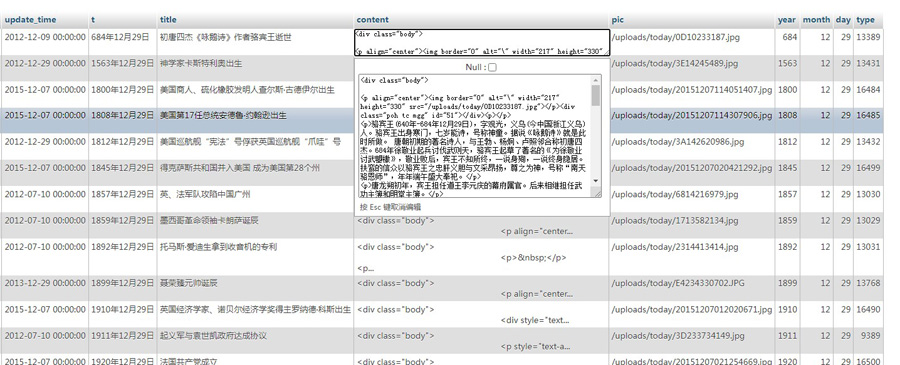
Task: Select title cell 聂荣臻元帅诞辰
Action: (189, 283)
